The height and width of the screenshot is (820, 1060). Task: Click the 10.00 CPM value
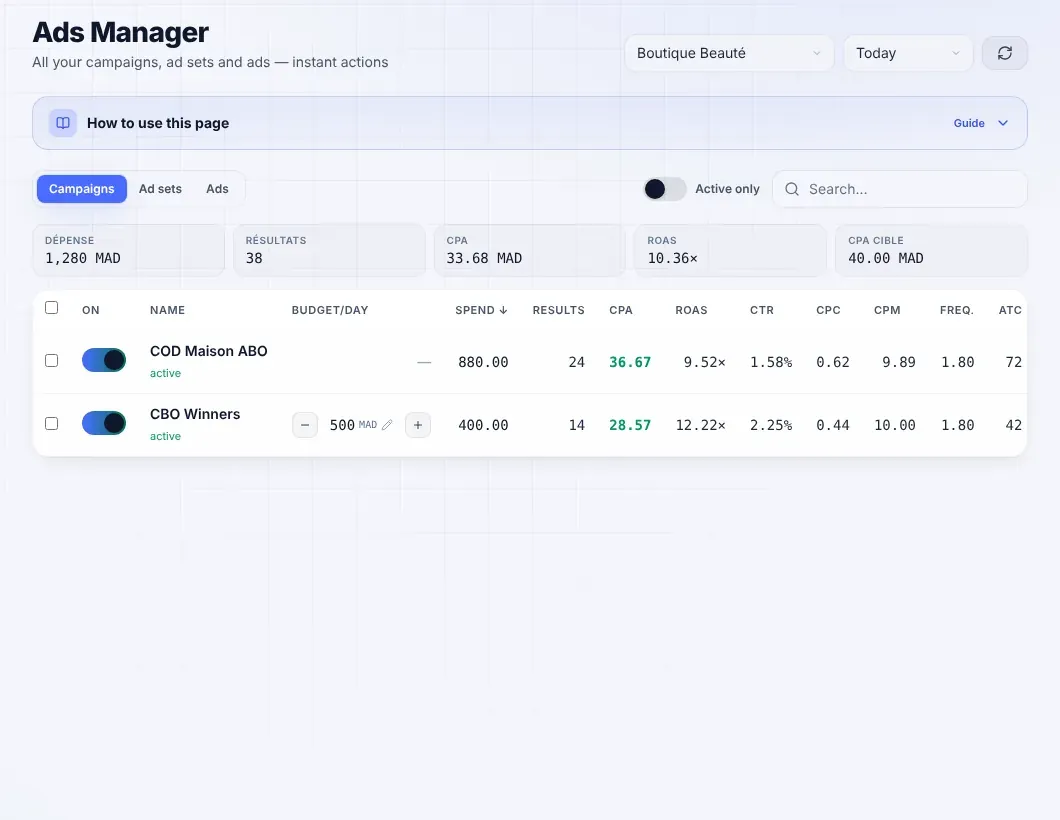[x=895, y=425]
